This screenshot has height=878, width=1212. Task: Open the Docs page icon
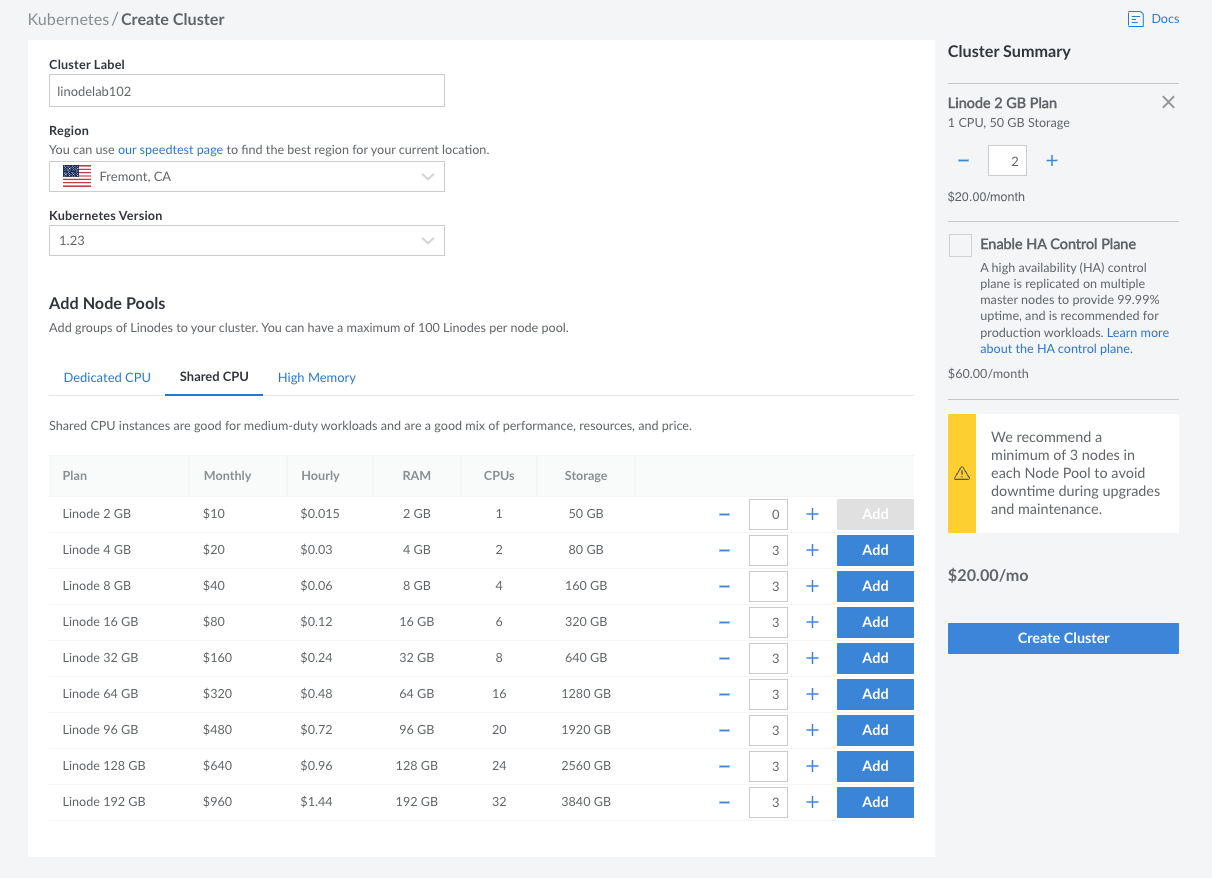[1135, 19]
